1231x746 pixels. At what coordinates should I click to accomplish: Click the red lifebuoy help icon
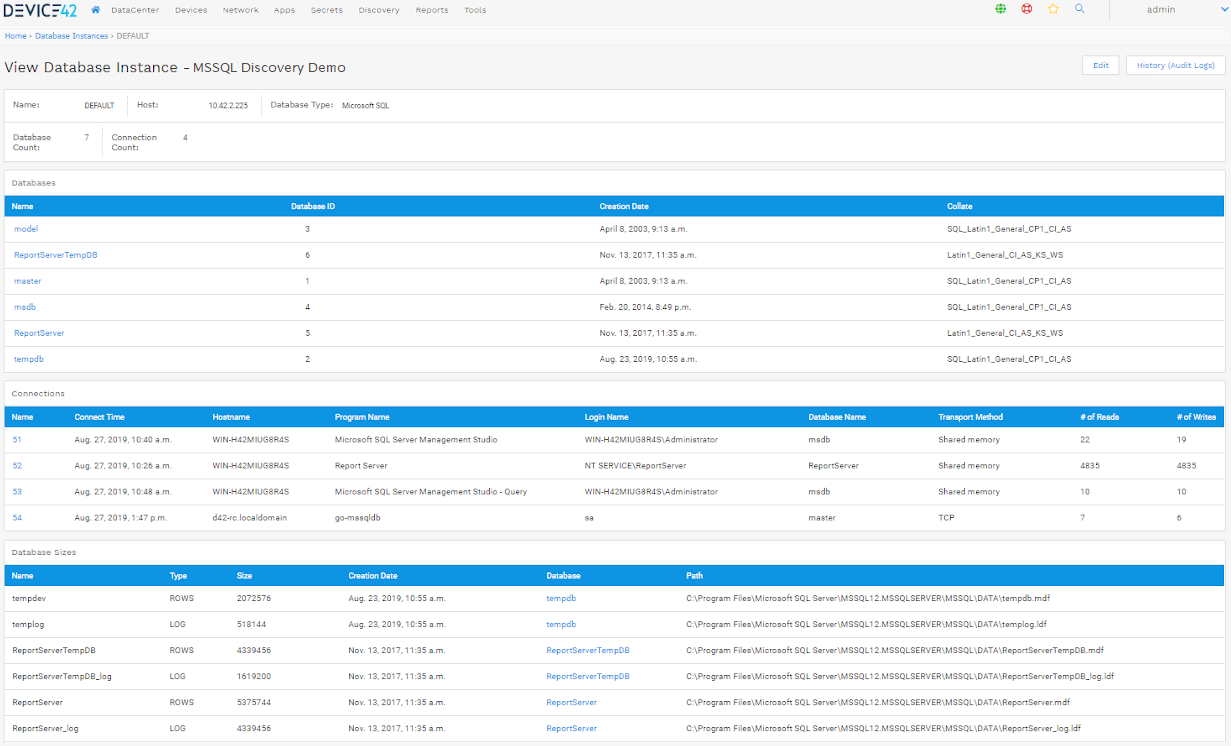[1027, 9]
